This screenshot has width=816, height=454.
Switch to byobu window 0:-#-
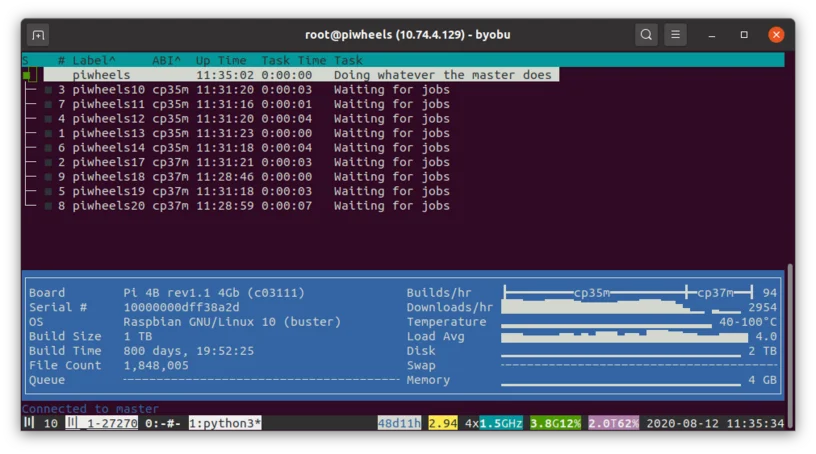pyautogui.click(x=163, y=423)
